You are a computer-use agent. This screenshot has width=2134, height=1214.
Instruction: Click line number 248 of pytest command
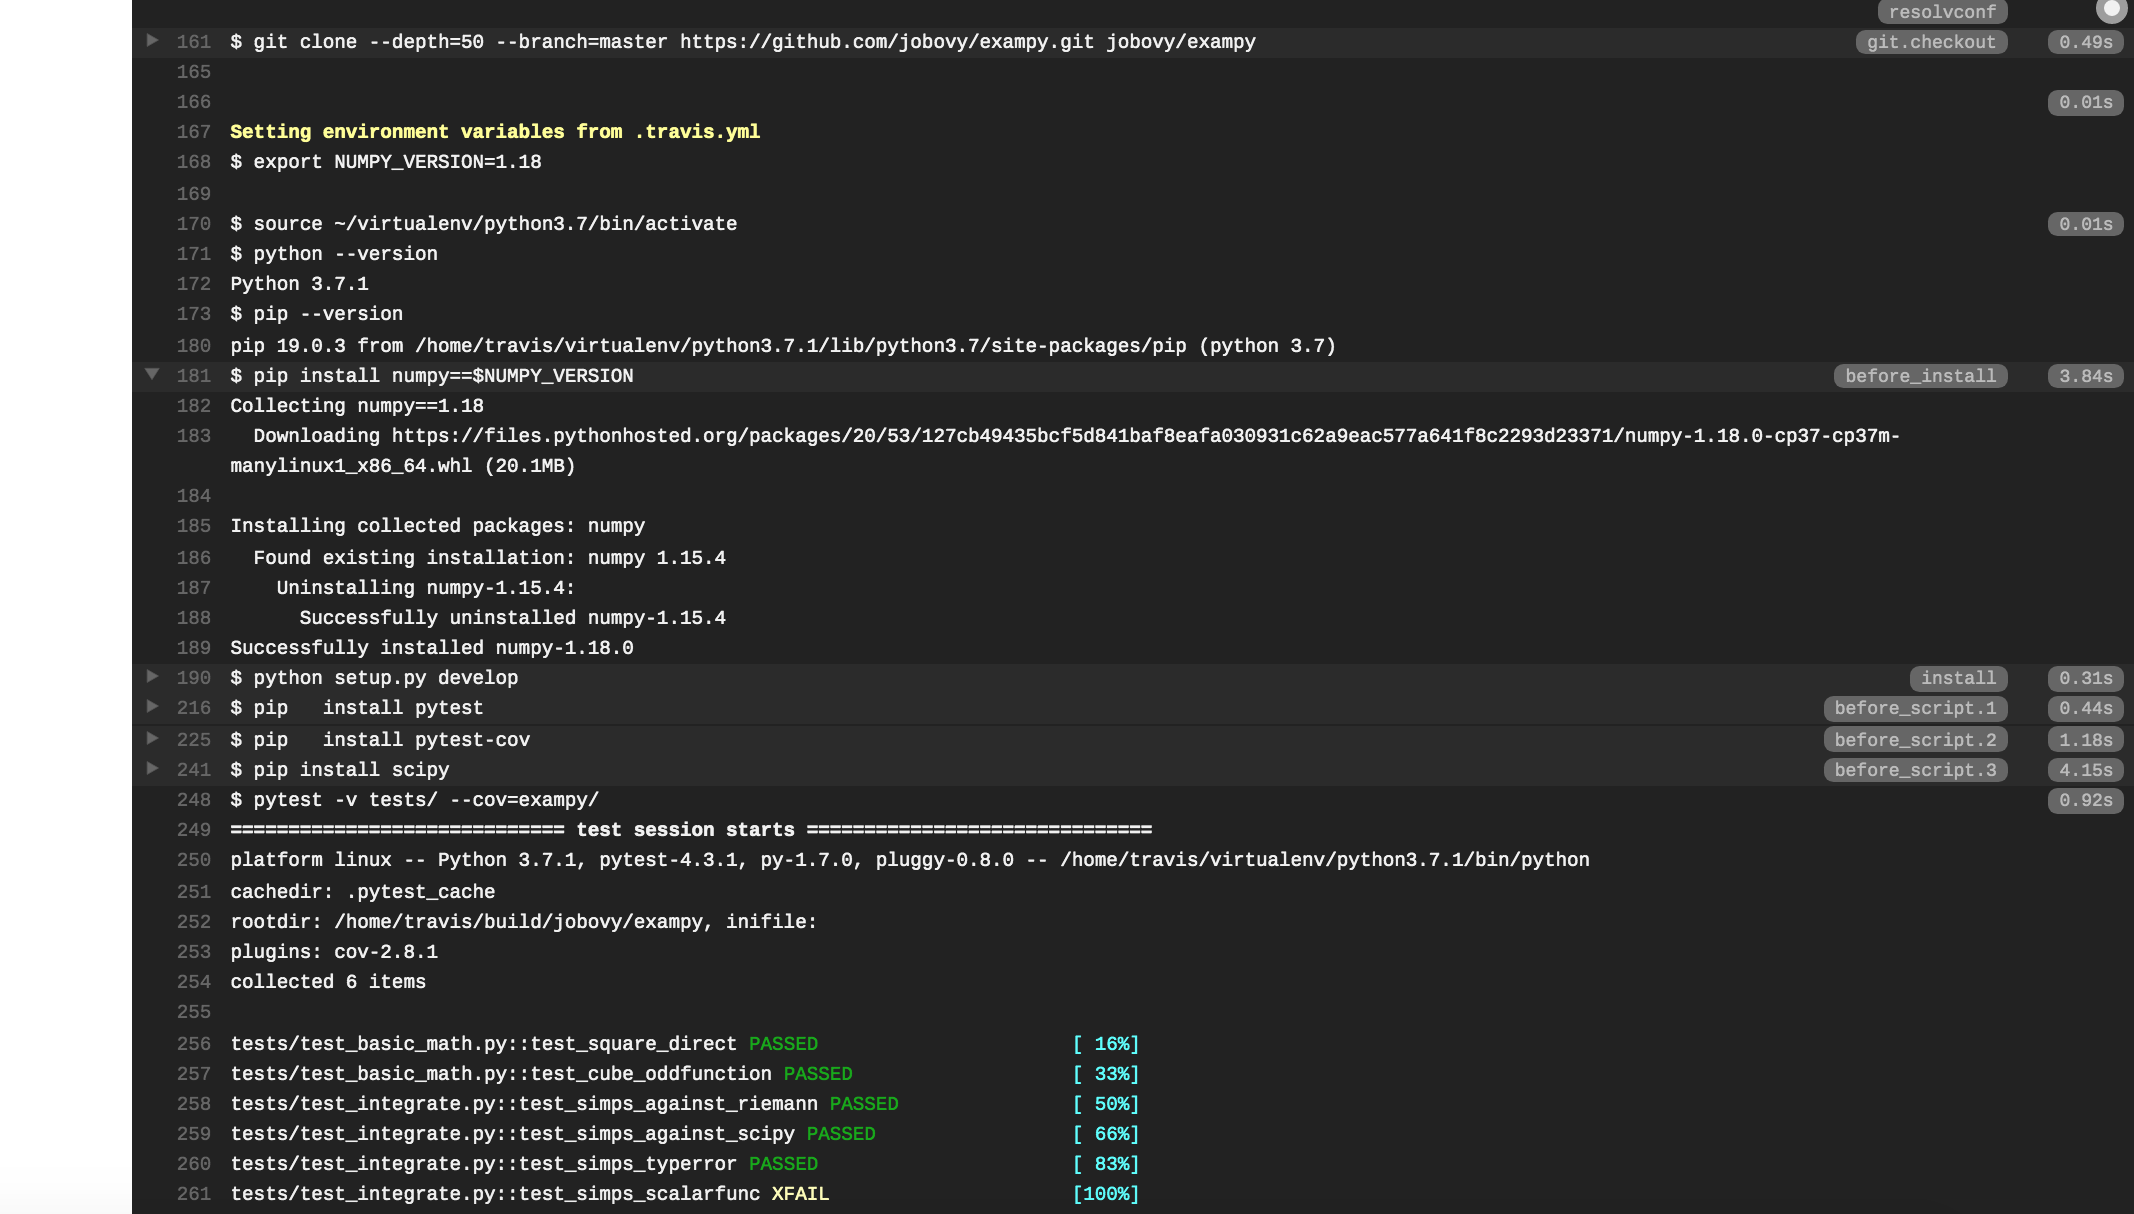(194, 800)
